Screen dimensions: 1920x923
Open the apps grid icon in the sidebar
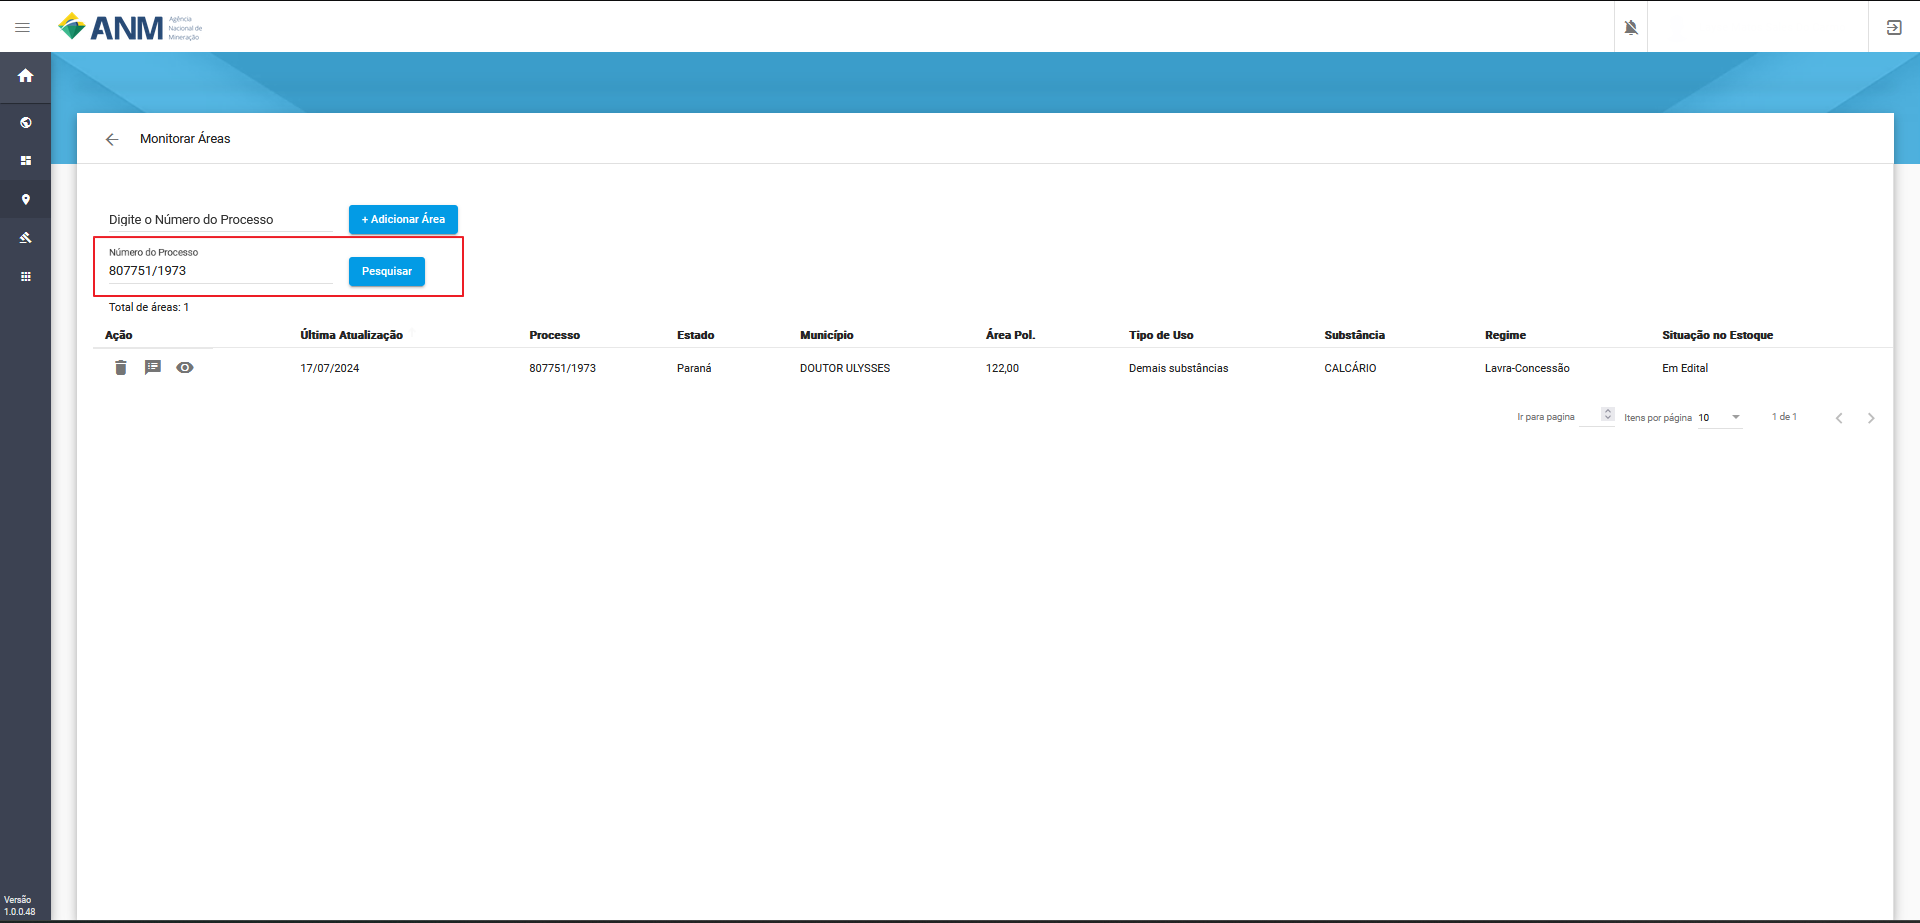click(x=25, y=276)
